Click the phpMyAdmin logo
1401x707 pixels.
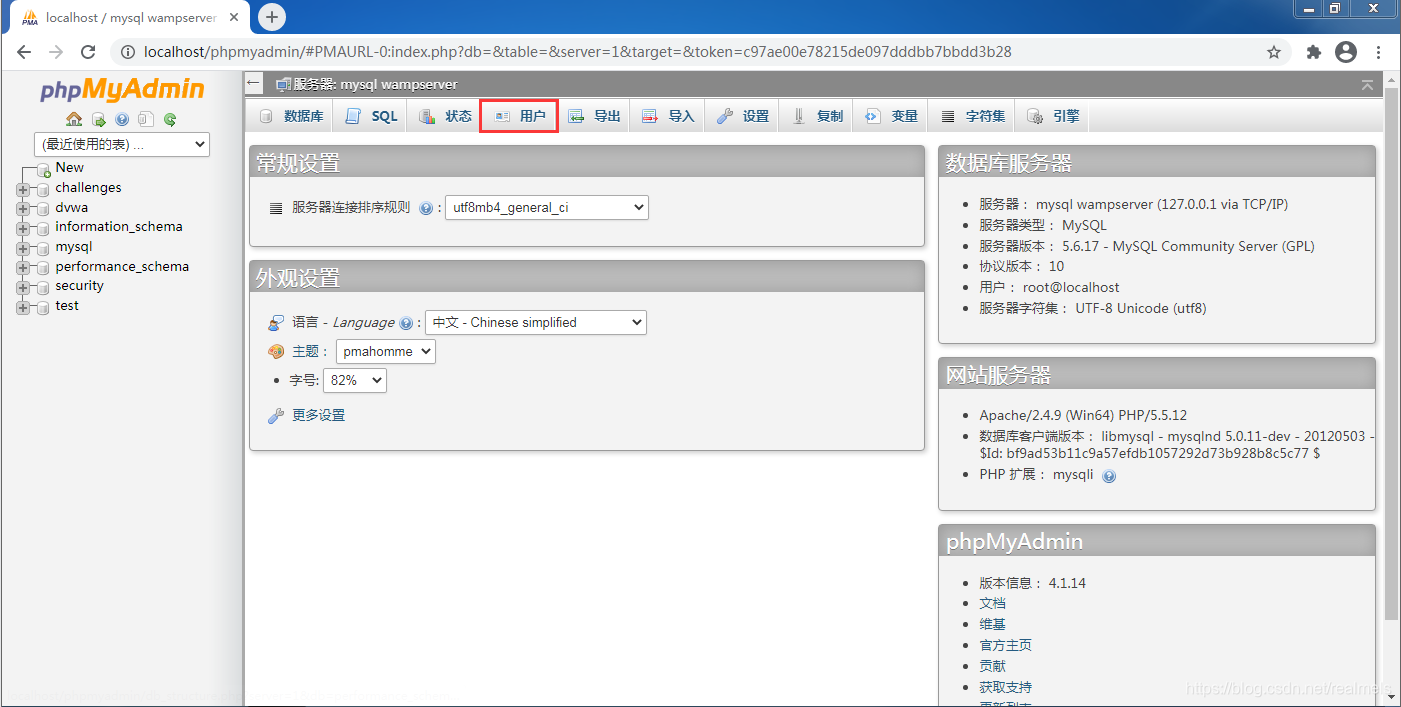click(122, 90)
